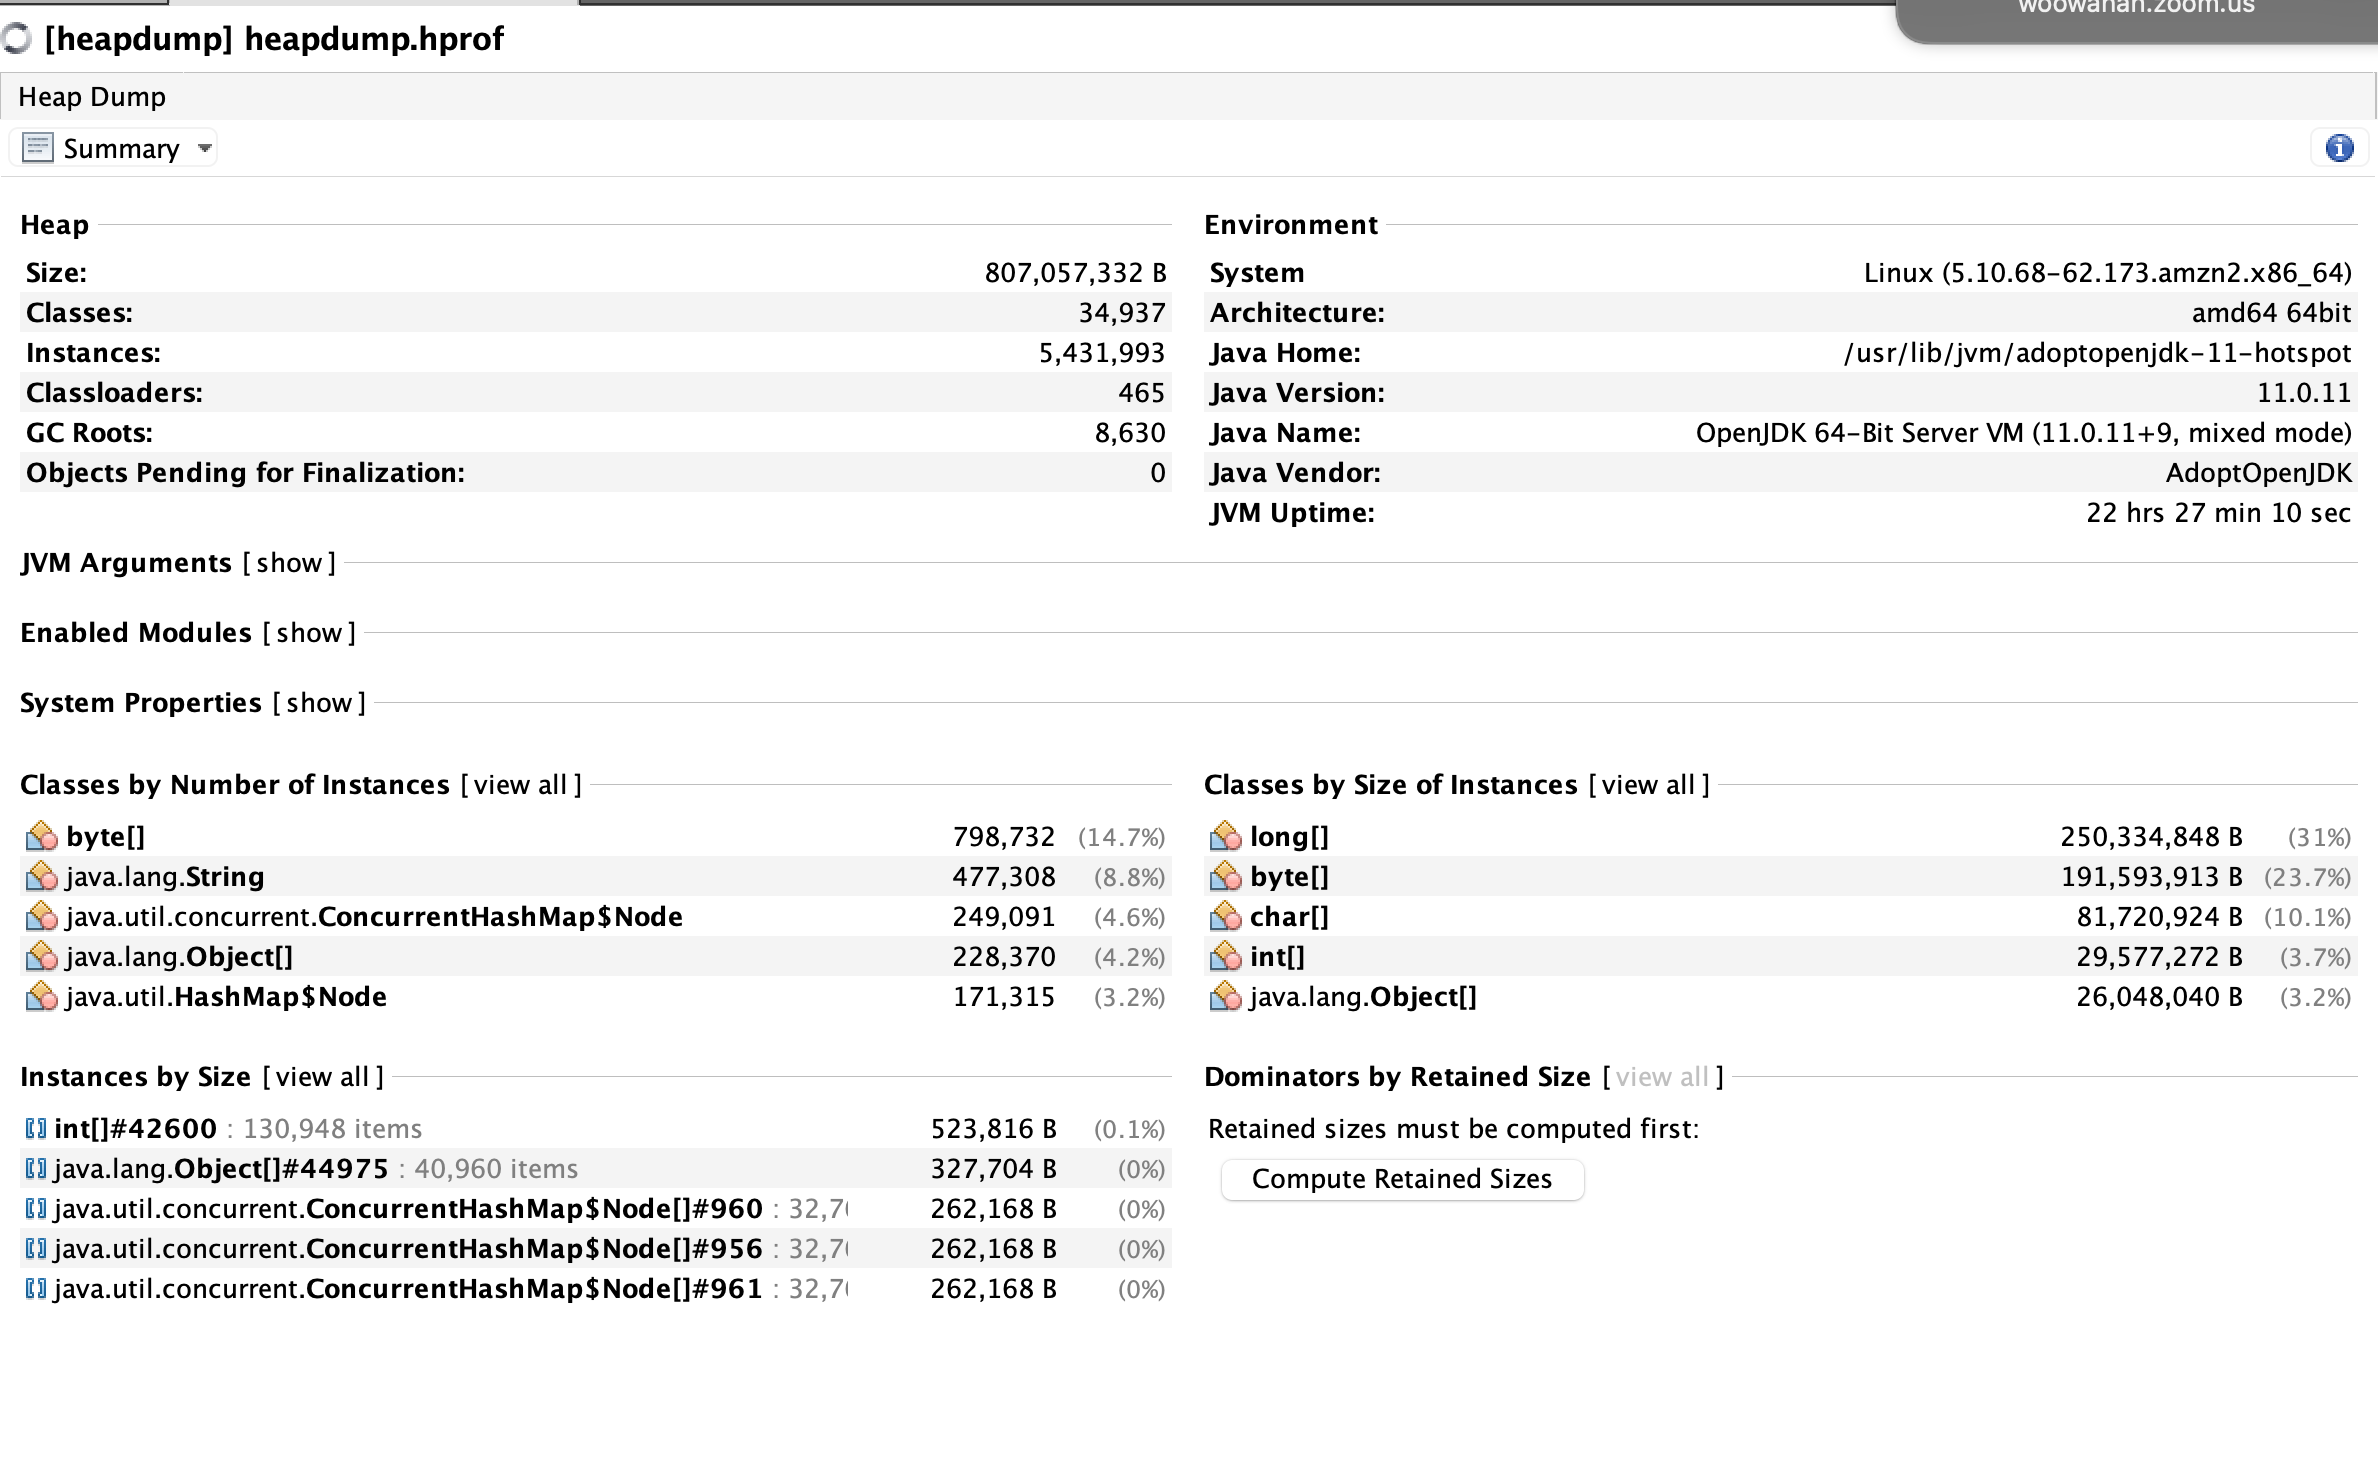Image resolution: width=2378 pixels, height=1470 pixels.
Task: Click the long[] class icon
Action: click(1225, 836)
